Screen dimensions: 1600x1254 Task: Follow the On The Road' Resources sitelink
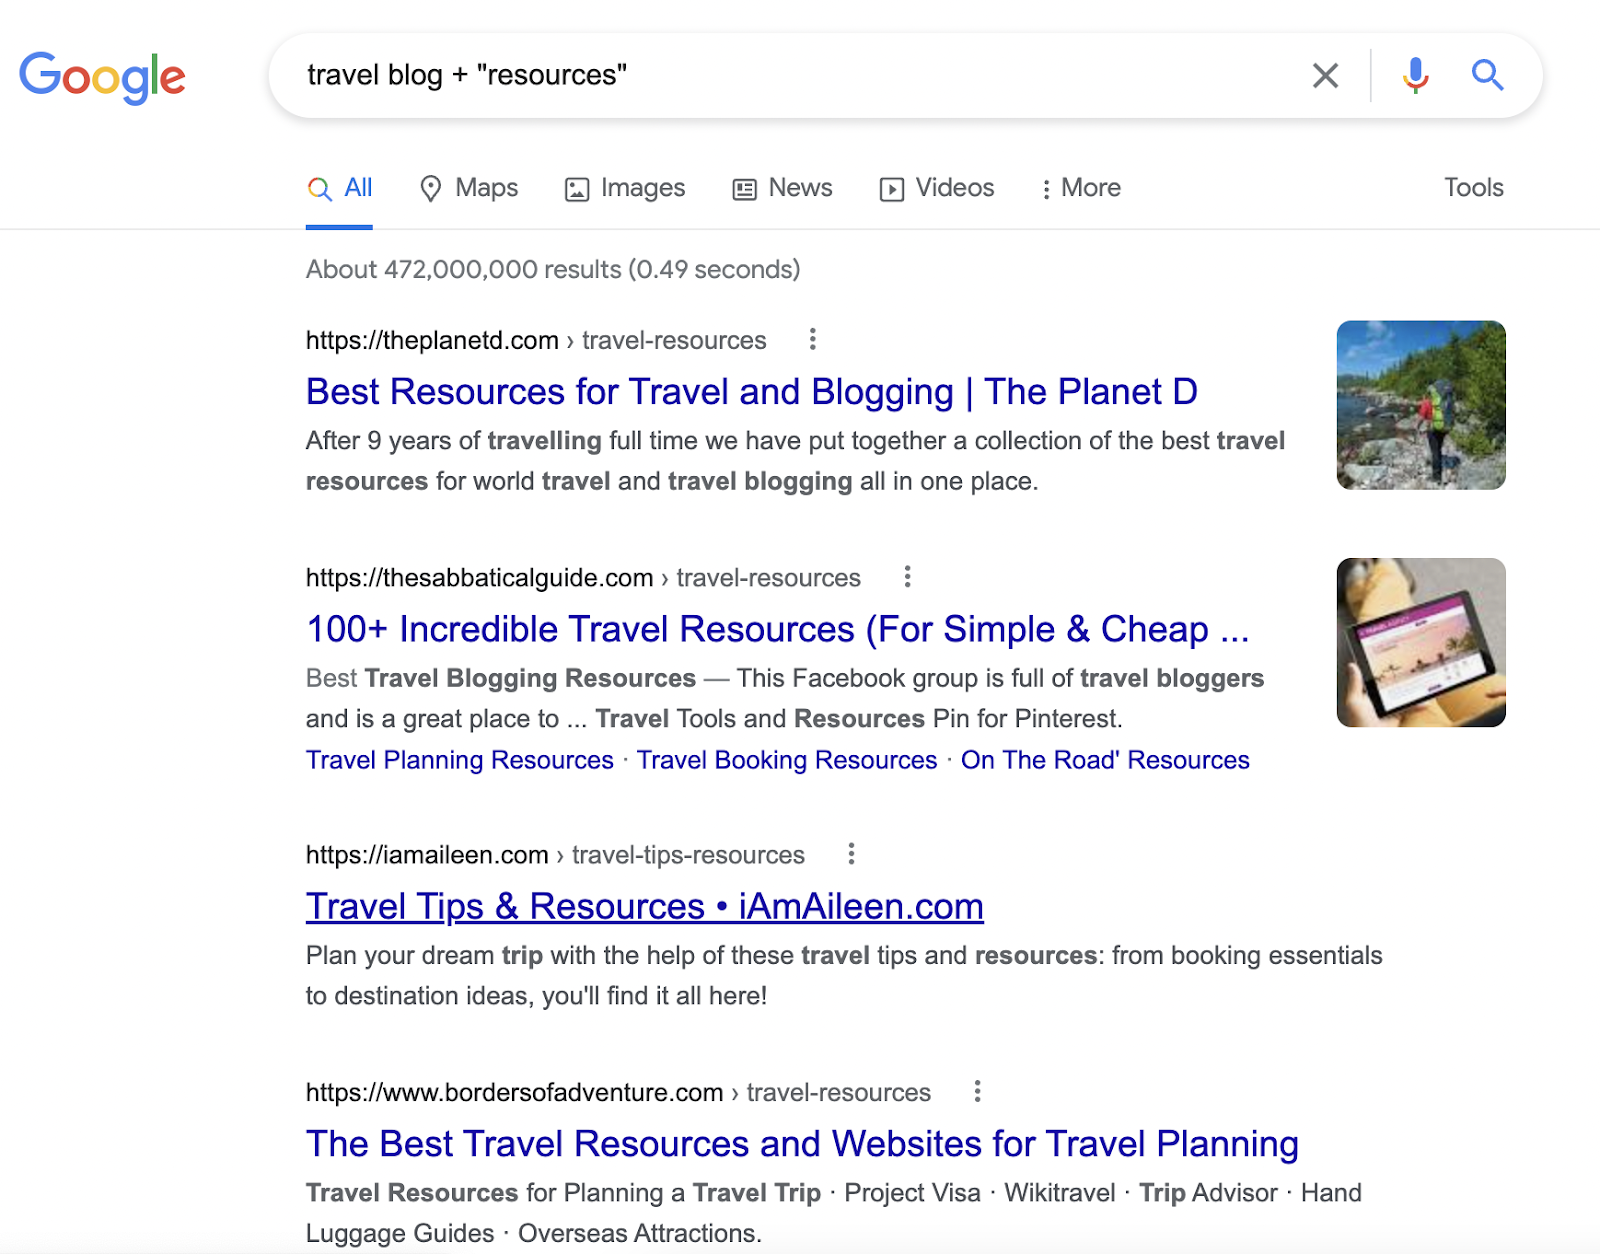pyautogui.click(x=1105, y=760)
